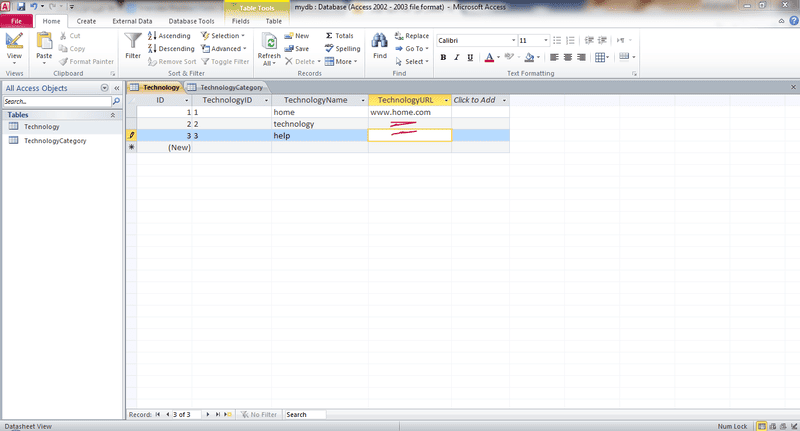Create a New record

[x=296, y=36]
